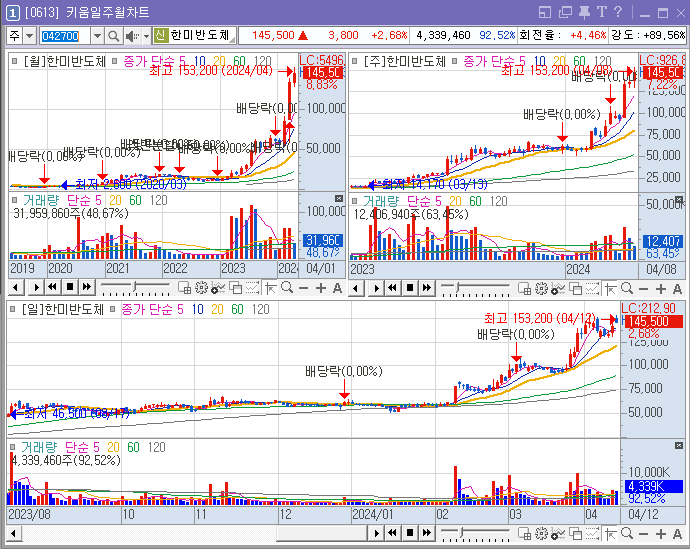This screenshot has height=549, width=690.
Task: Click the weekly chart grid layout icon
Action: [x=525, y=289]
